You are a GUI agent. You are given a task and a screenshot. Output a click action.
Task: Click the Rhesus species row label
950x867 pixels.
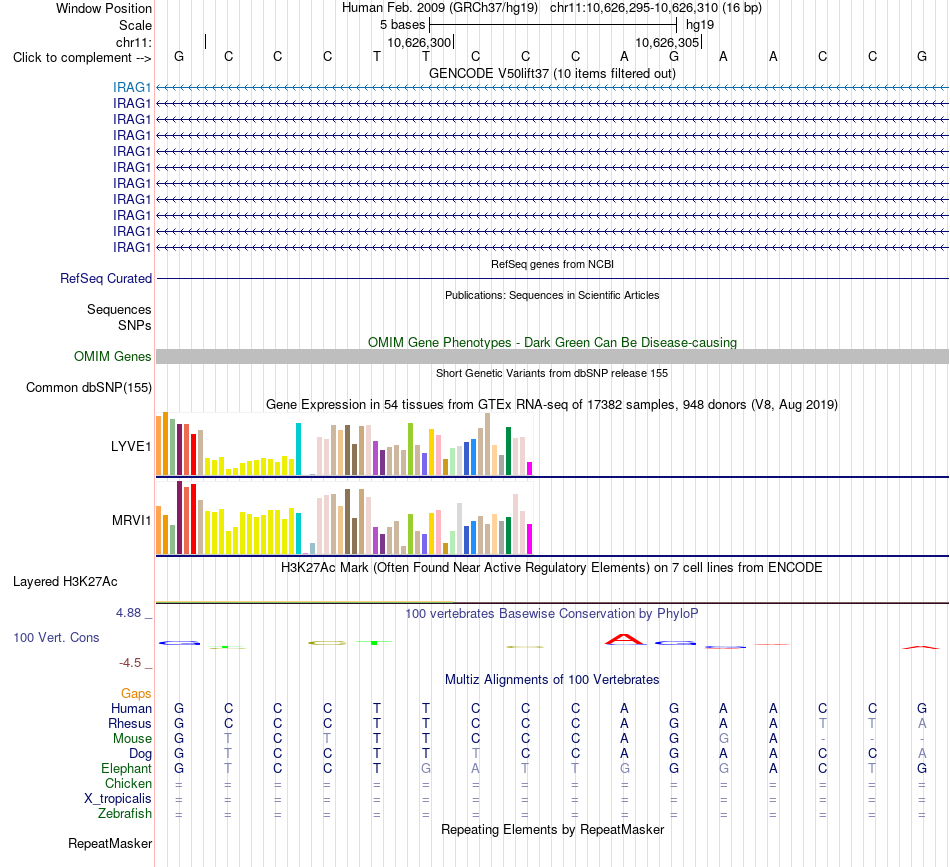tap(130, 723)
